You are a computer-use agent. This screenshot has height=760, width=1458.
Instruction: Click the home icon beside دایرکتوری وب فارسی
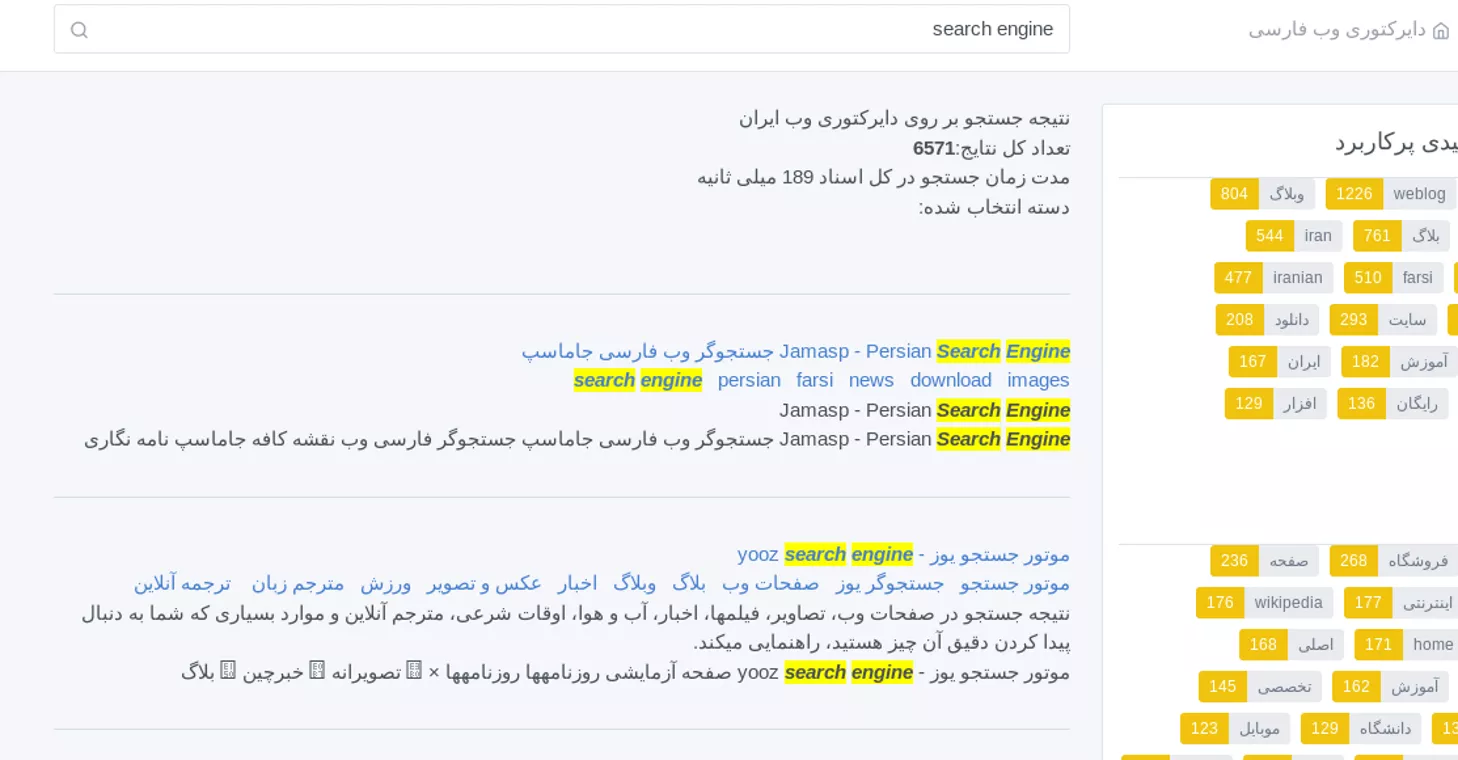coord(1441,30)
